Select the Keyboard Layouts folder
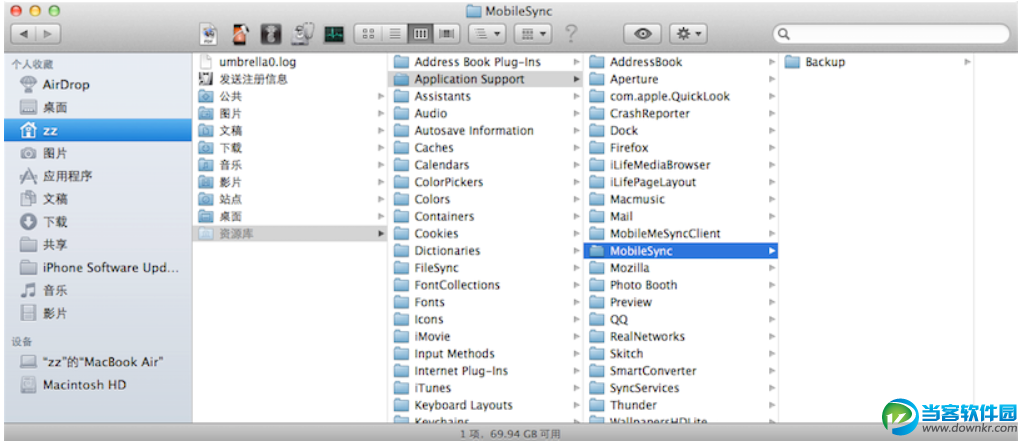Image resolution: width=1018 pixels, height=442 pixels. coord(486,405)
